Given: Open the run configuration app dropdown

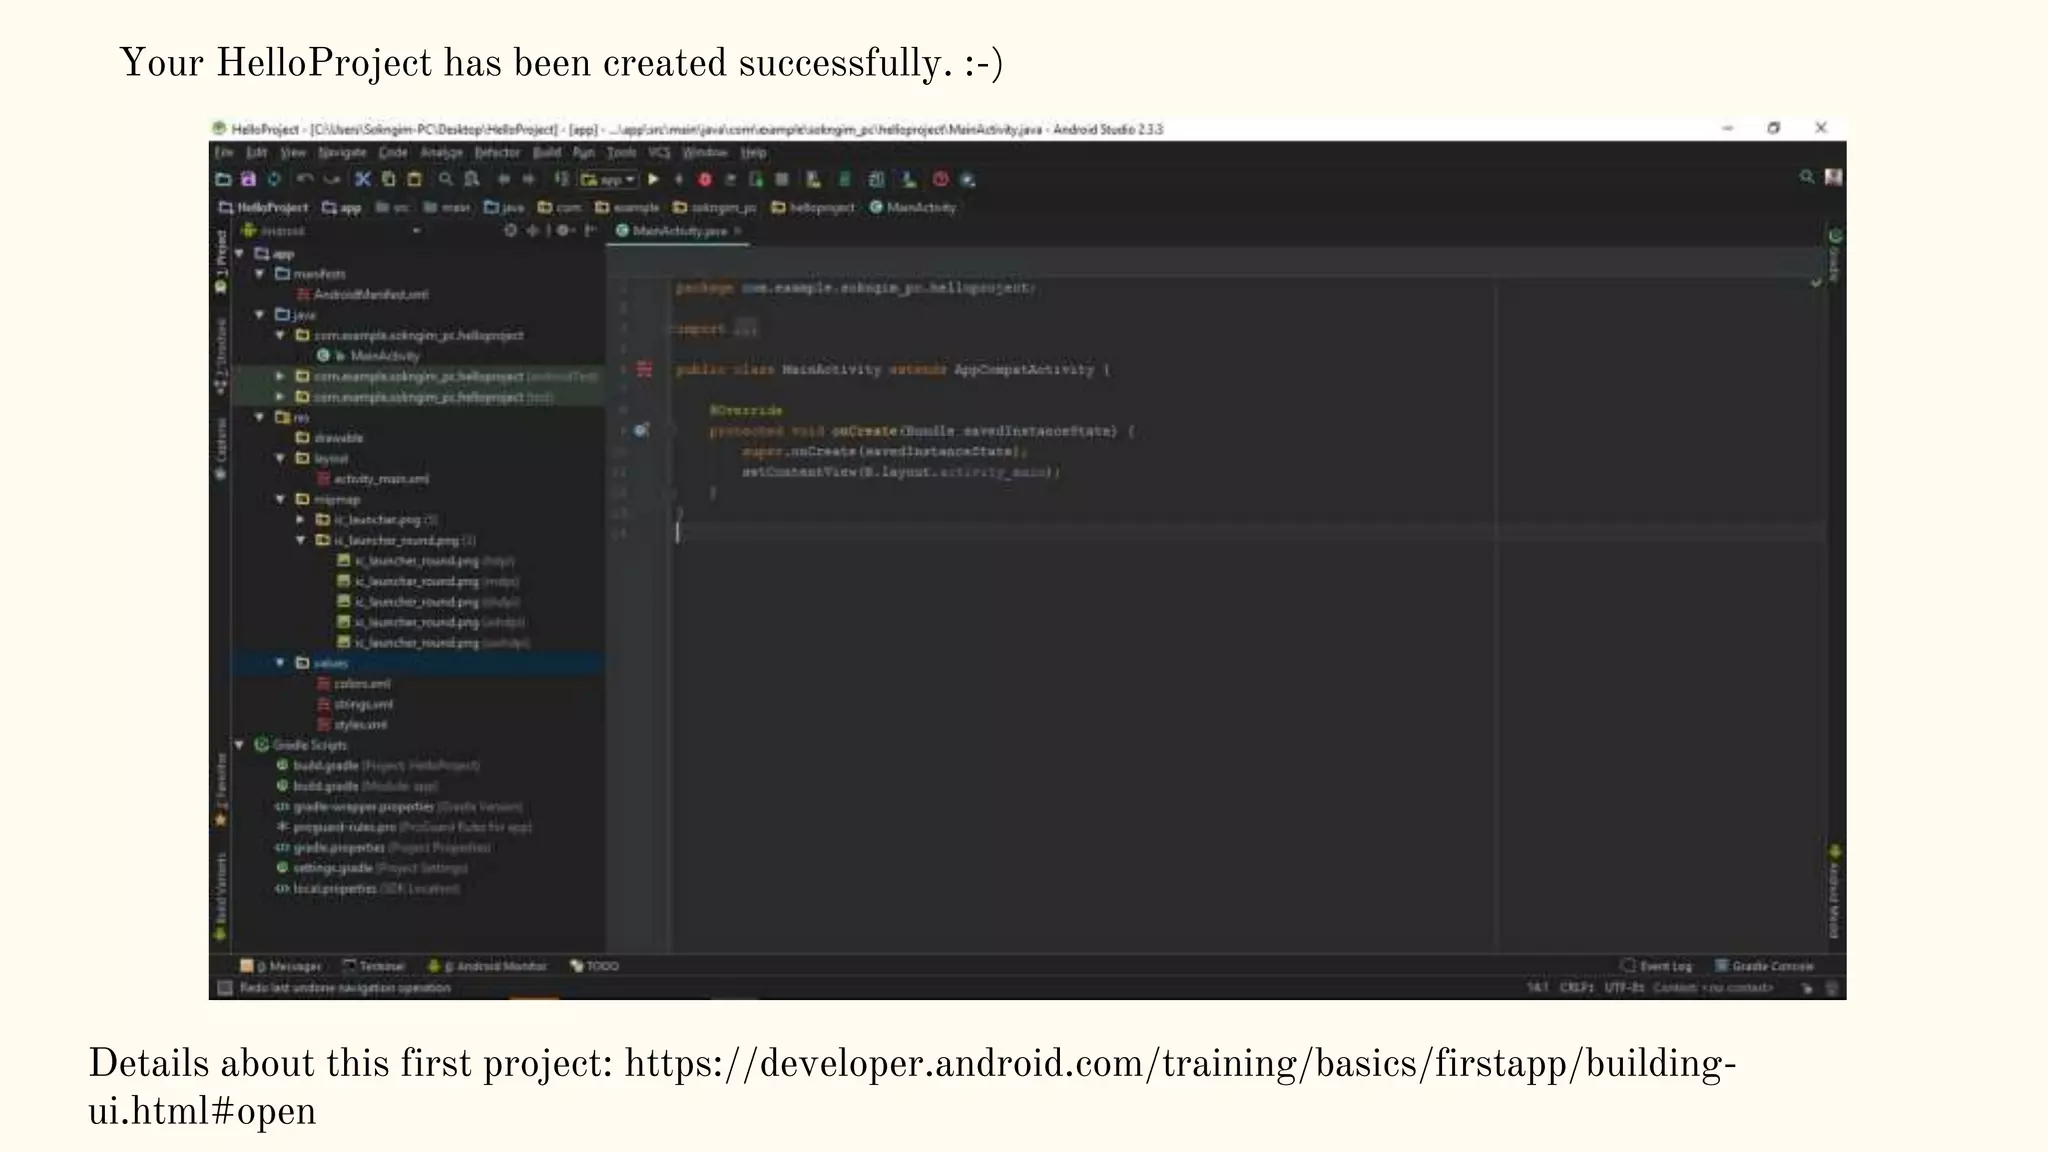Looking at the screenshot, I should coord(608,180).
